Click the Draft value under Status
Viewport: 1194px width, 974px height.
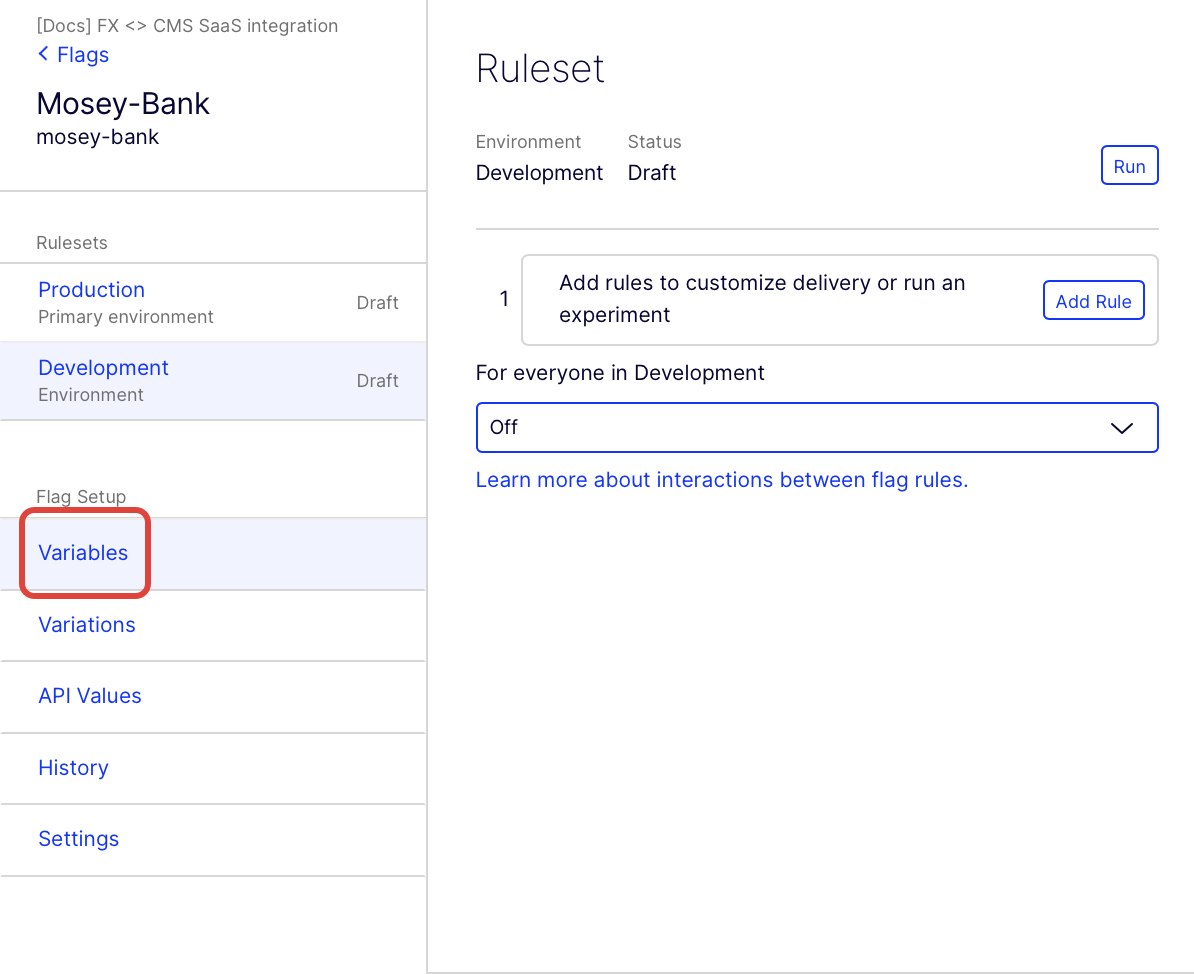pos(652,173)
